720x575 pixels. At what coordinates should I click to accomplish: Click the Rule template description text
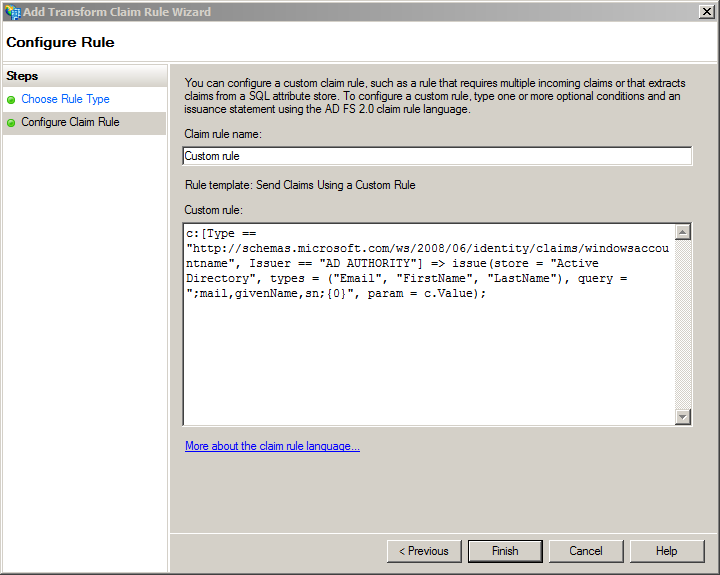300,185
